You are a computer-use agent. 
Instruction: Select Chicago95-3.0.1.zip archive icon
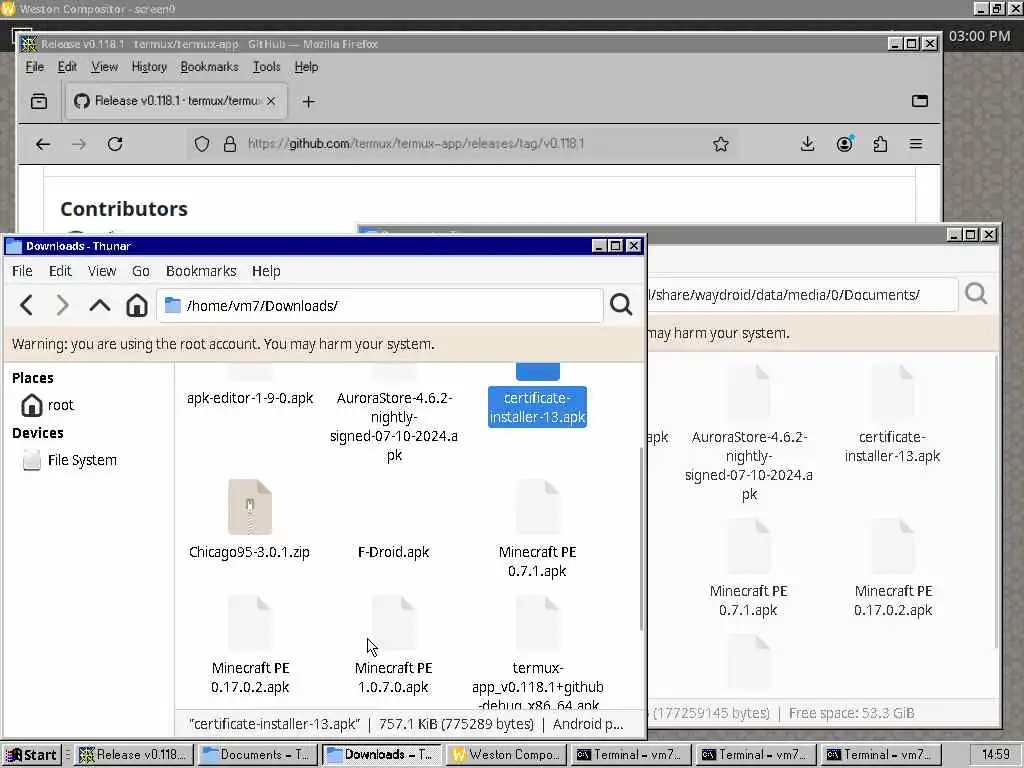(x=249, y=507)
